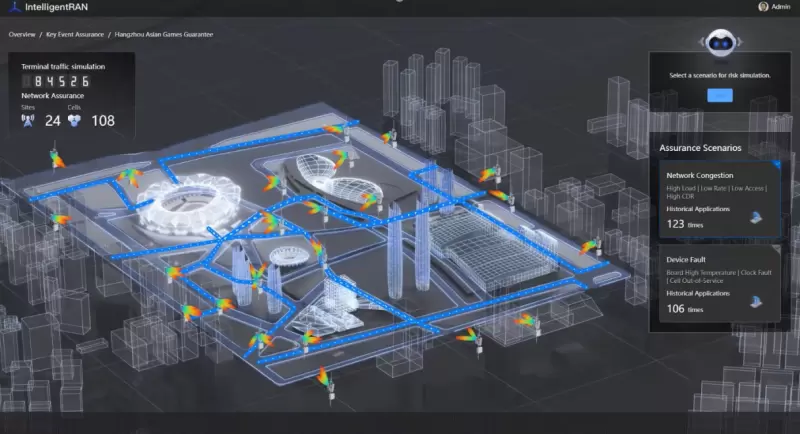Image resolution: width=800 pixels, height=434 pixels.
Task: Click Hangzhou Asian Games Guarantee breadcrumb
Action: (x=164, y=35)
